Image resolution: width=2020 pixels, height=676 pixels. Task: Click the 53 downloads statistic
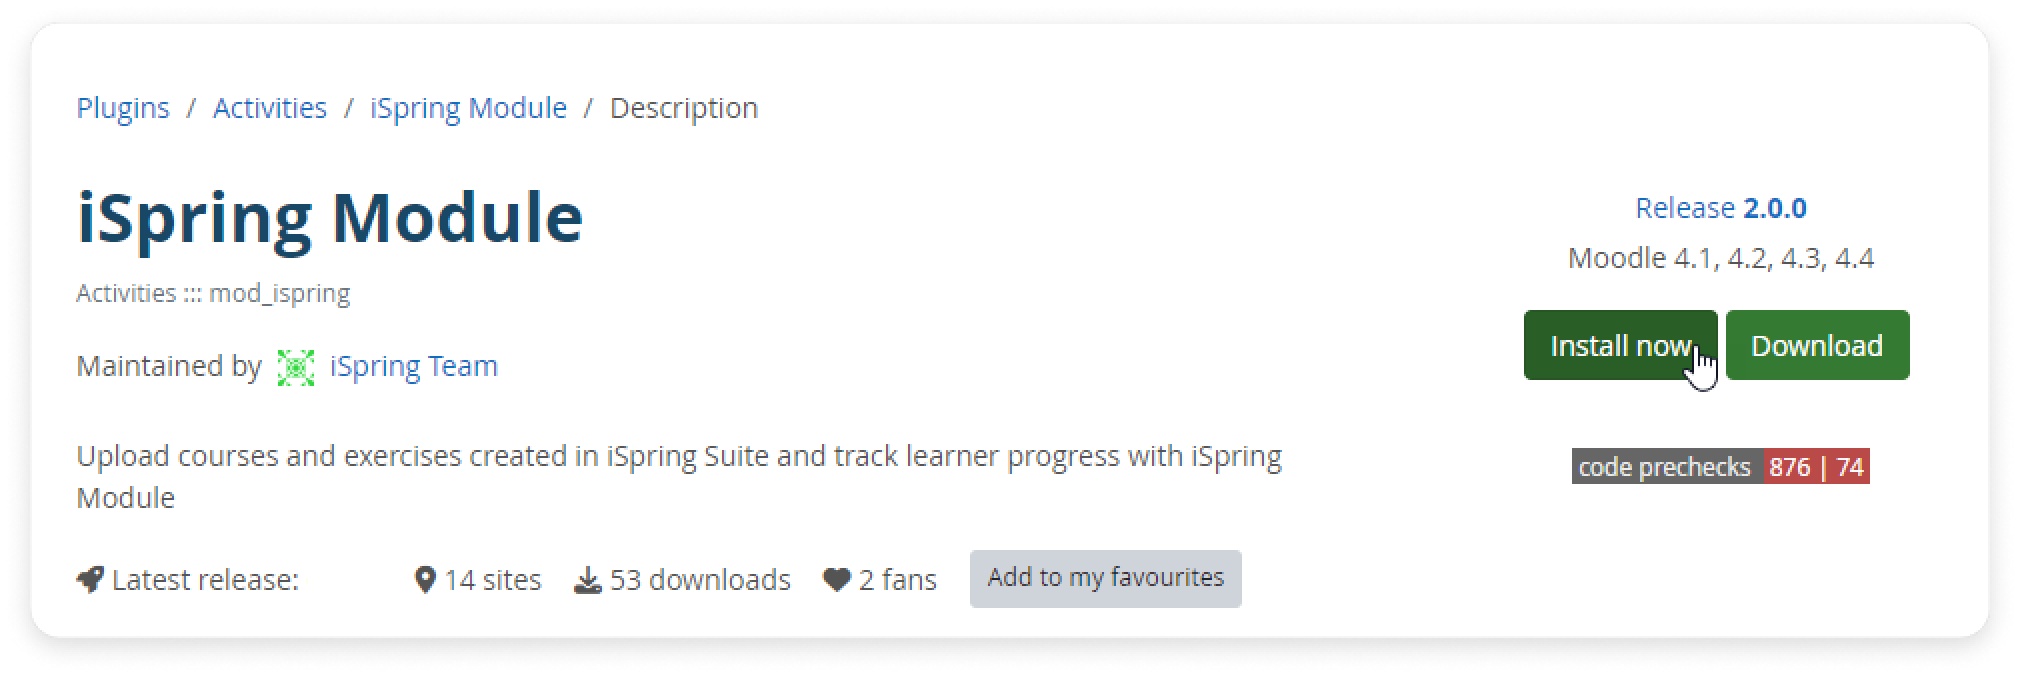[700, 580]
